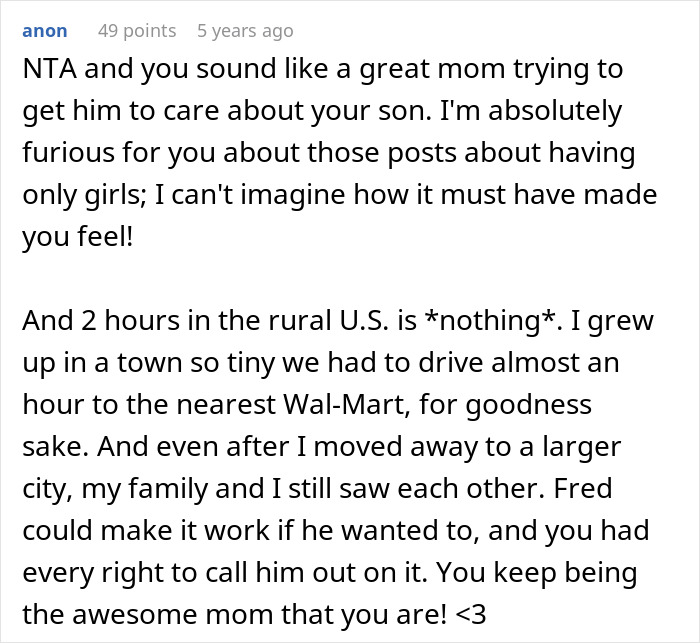
Task: Click the 49 points score
Action: click(136, 31)
